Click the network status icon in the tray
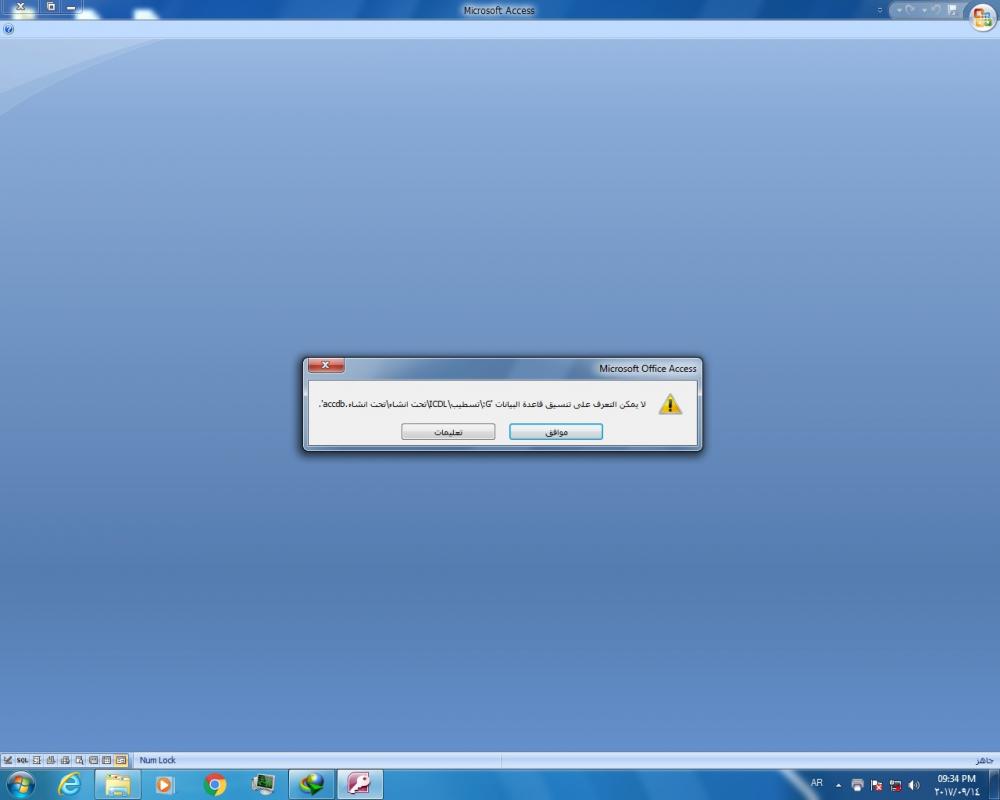The image size is (1000, 800). coord(895,785)
